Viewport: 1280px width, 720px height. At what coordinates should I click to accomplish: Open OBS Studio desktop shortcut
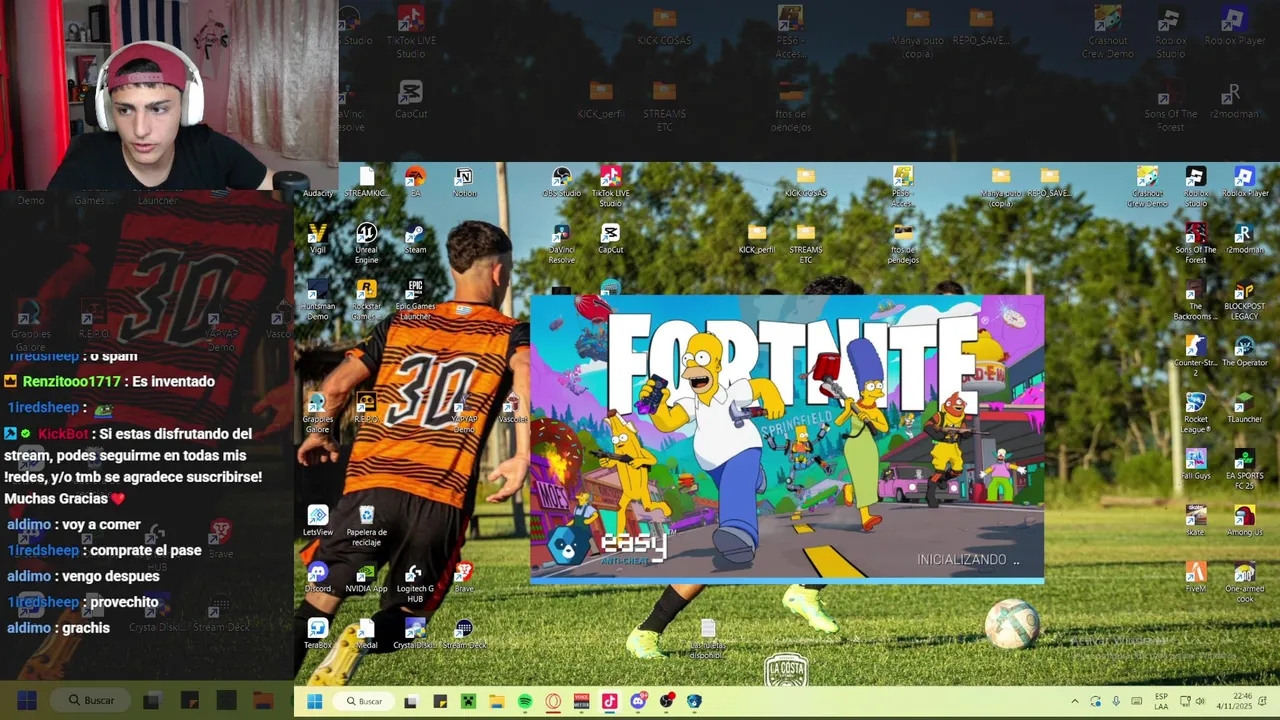562,182
